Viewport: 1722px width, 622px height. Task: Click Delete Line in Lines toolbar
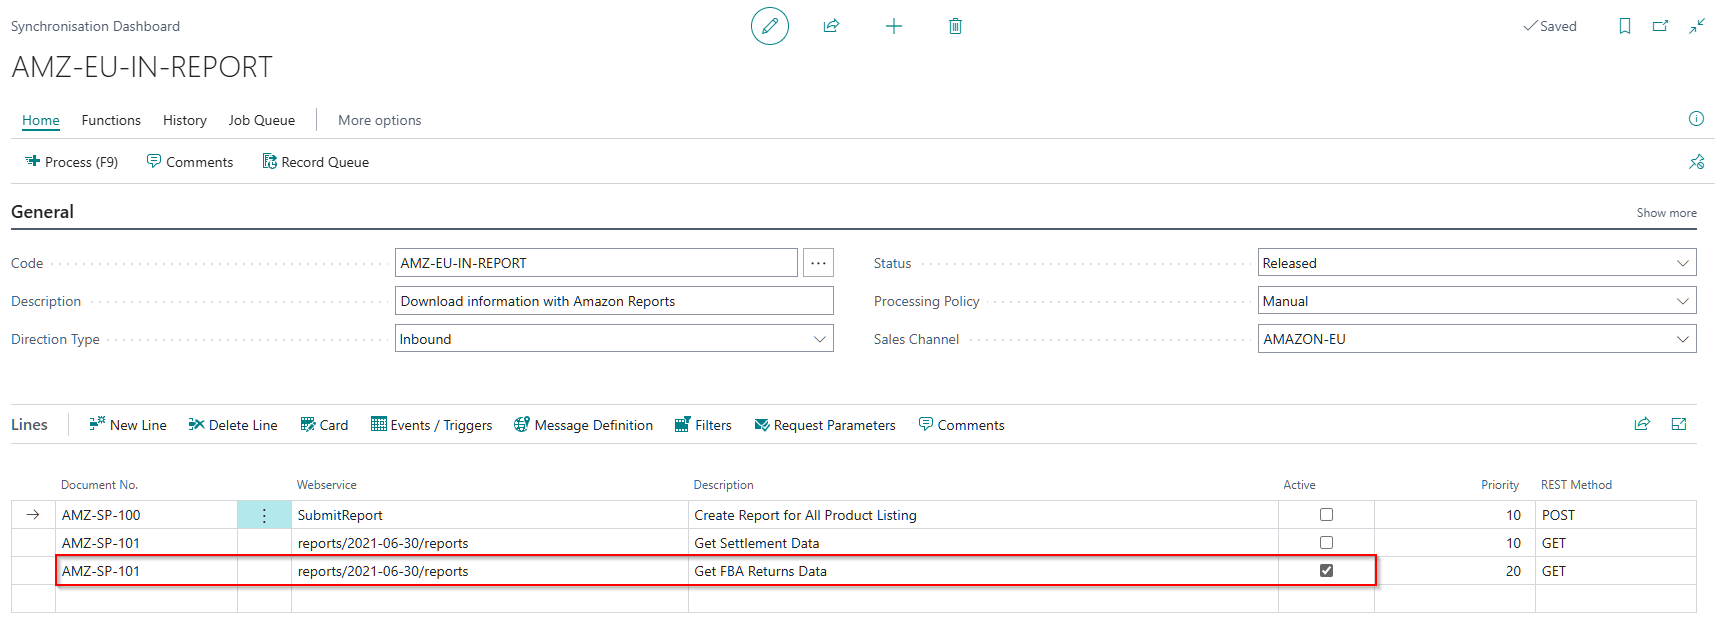tap(233, 425)
